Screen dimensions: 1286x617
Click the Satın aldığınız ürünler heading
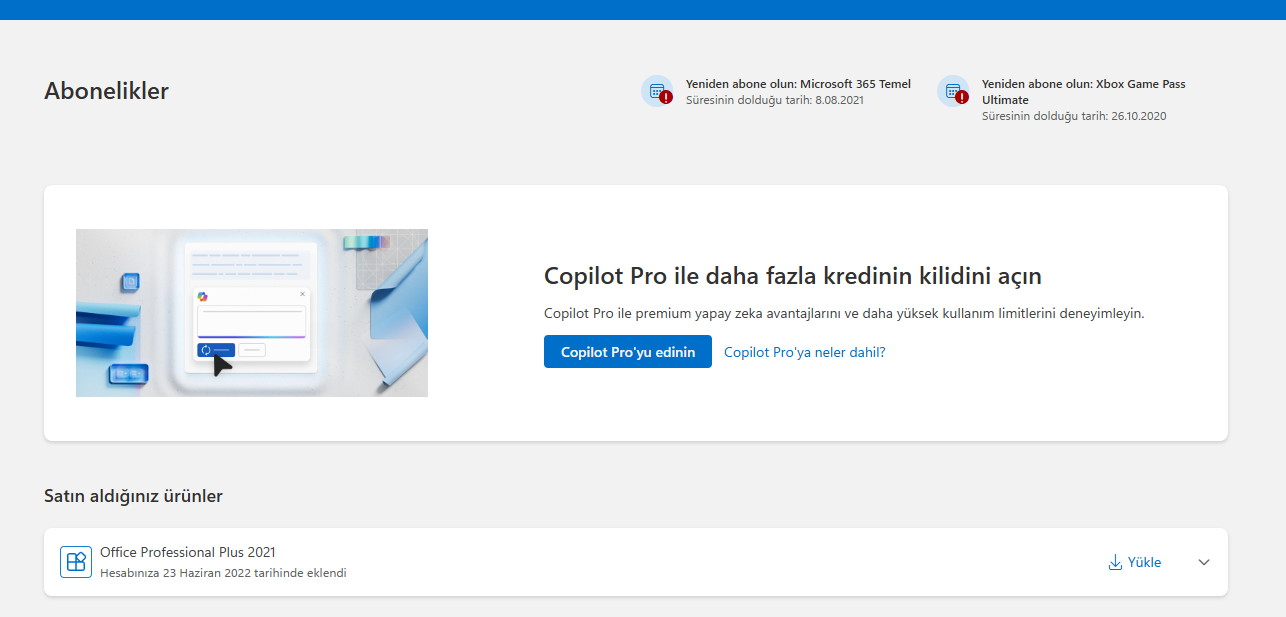[x=133, y=496]
